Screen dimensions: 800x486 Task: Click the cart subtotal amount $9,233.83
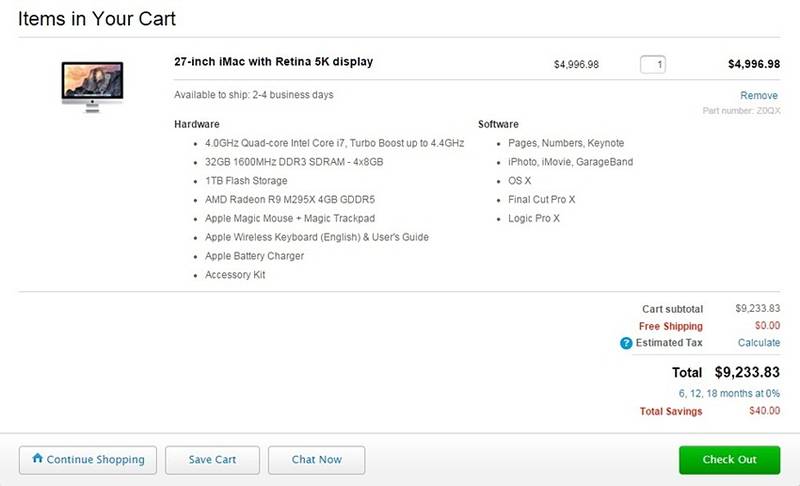pyautogui.click(x=758, y=309)
